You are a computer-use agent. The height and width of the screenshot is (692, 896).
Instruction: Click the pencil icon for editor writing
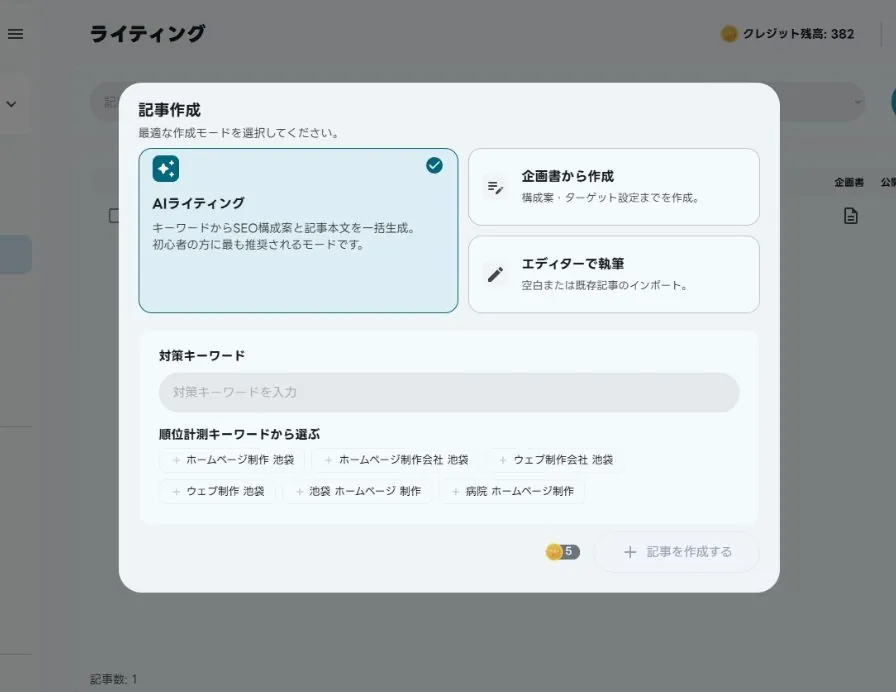click(x=495, y=274)
